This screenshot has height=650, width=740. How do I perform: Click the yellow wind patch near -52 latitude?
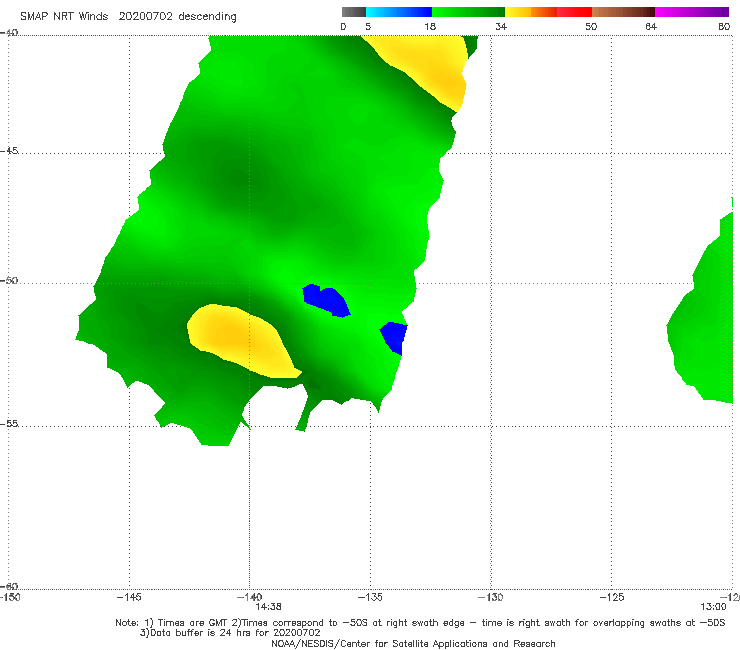coord(241,340)
